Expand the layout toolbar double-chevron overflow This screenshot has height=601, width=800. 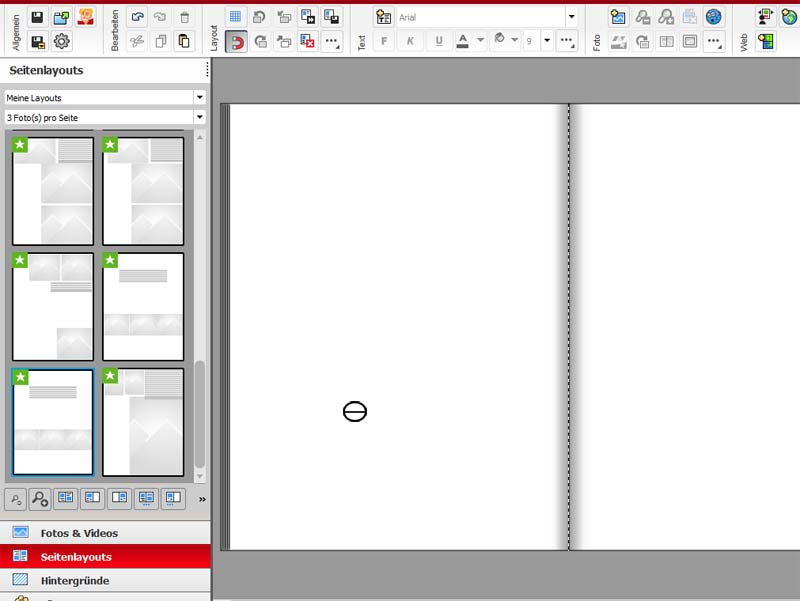click(202, 499)
